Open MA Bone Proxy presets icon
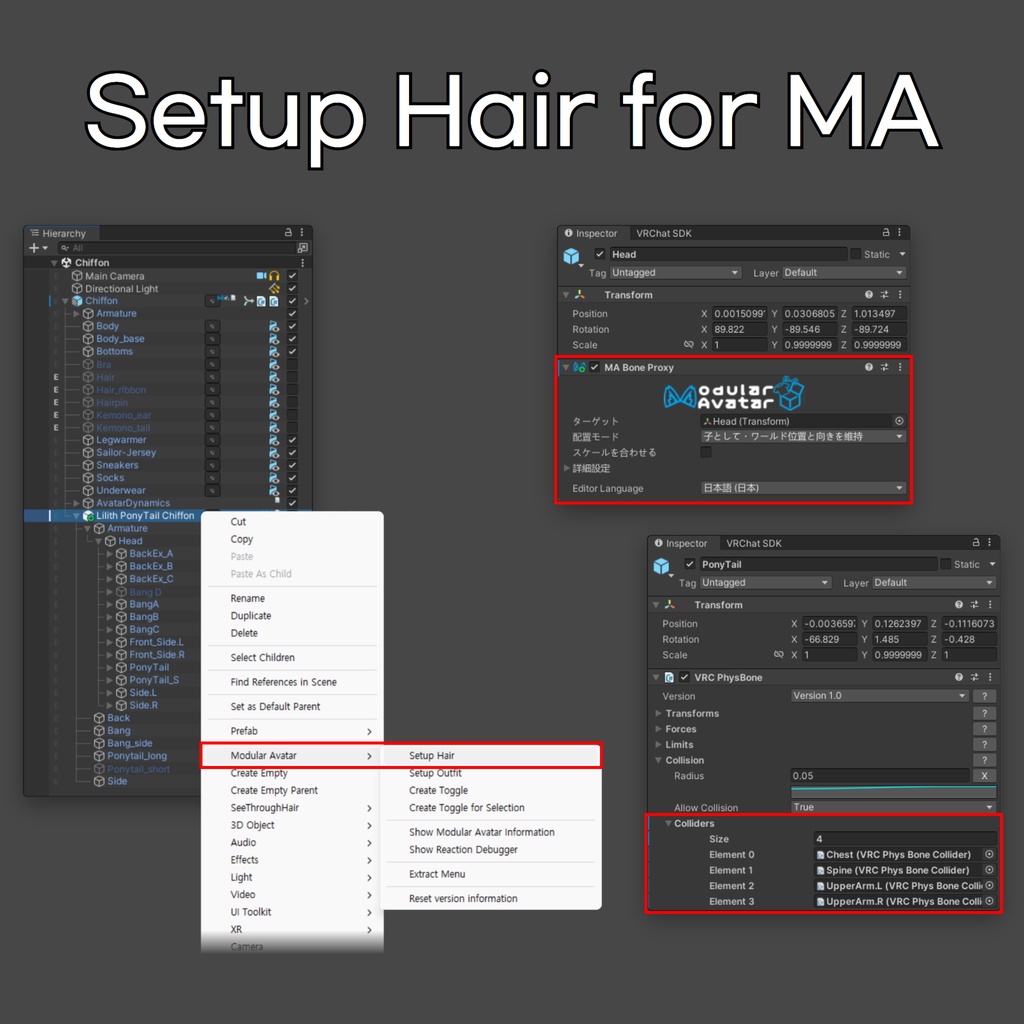This screenshot has height=1024, width=1024. [x=884, y=367]
